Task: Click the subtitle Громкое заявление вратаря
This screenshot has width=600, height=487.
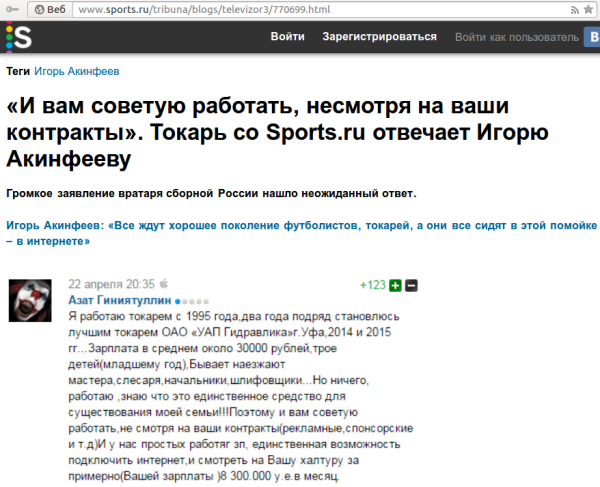Action: tap(211, 194)
